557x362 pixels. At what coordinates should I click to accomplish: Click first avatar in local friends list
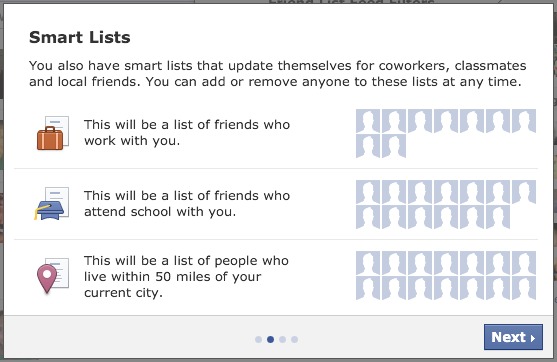point(368,263)
